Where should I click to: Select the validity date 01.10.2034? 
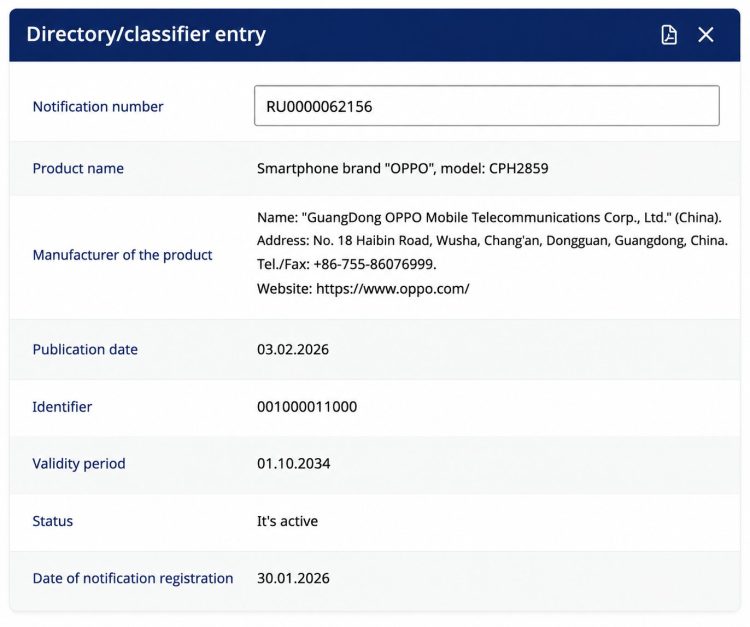pyautogui.click(x=293, y=464)
